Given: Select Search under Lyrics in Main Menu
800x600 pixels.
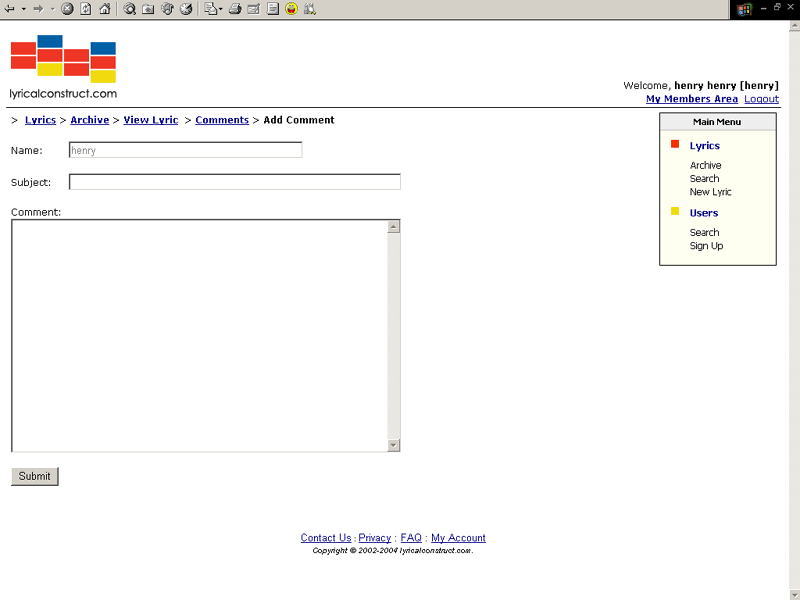Looking at the screenshot, I should [705, 179].
